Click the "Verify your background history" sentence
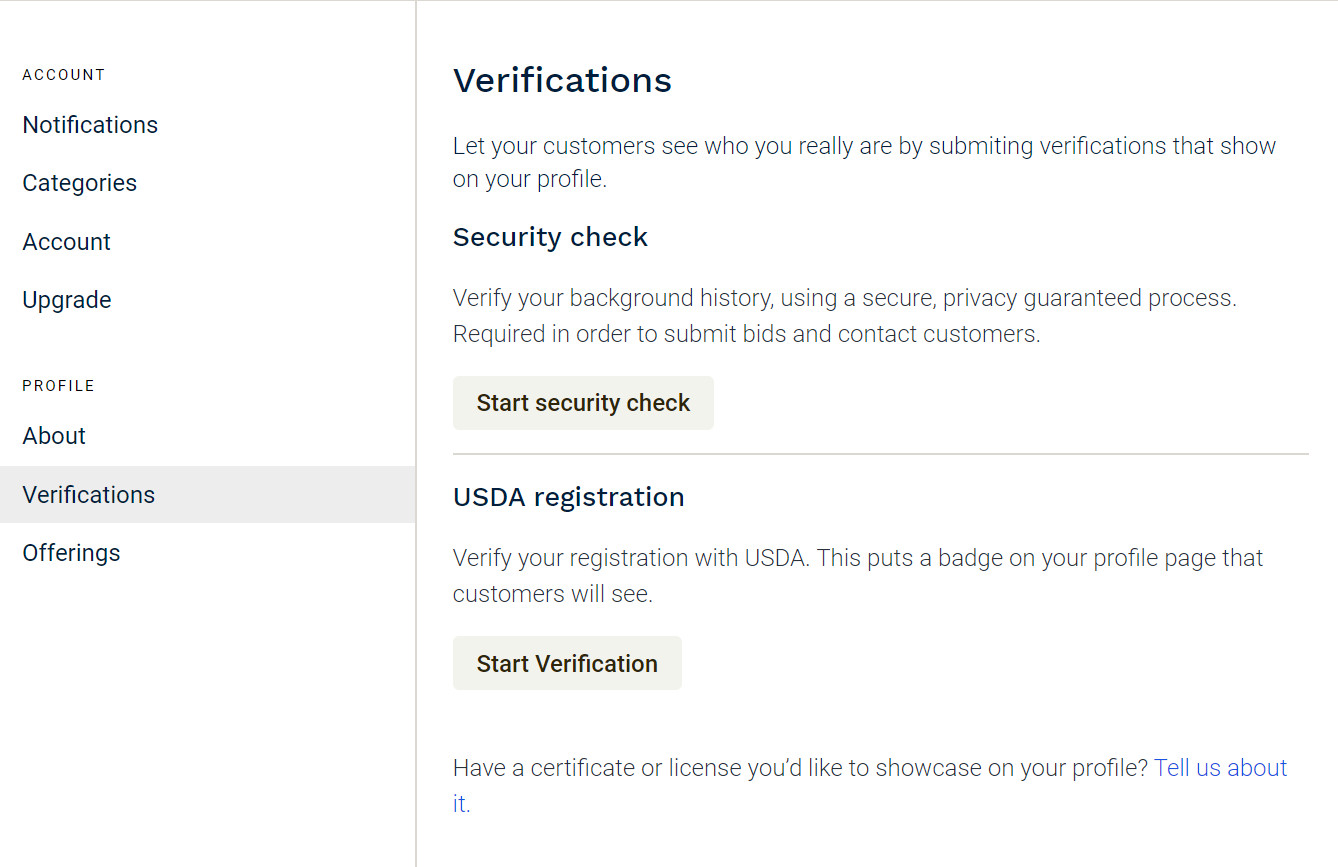The width and height of the screenshot is (1338, 867). [844, 298]
